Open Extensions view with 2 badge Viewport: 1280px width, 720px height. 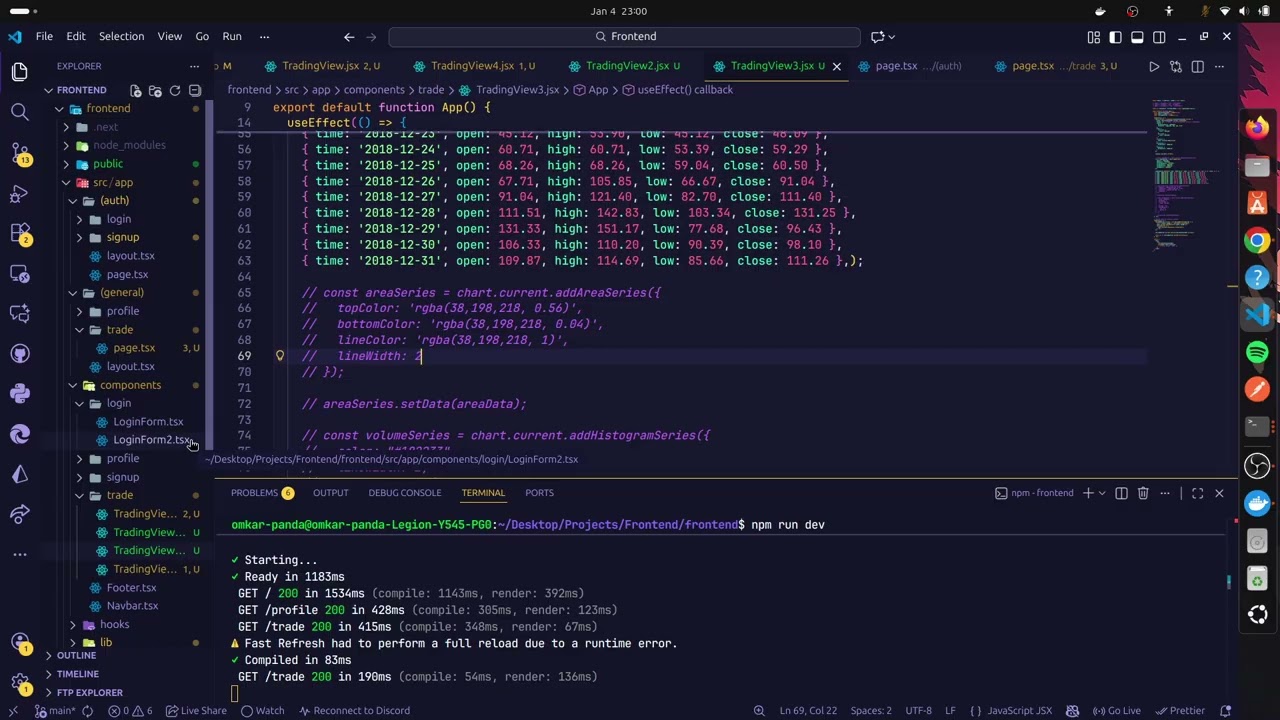[20, 233]
